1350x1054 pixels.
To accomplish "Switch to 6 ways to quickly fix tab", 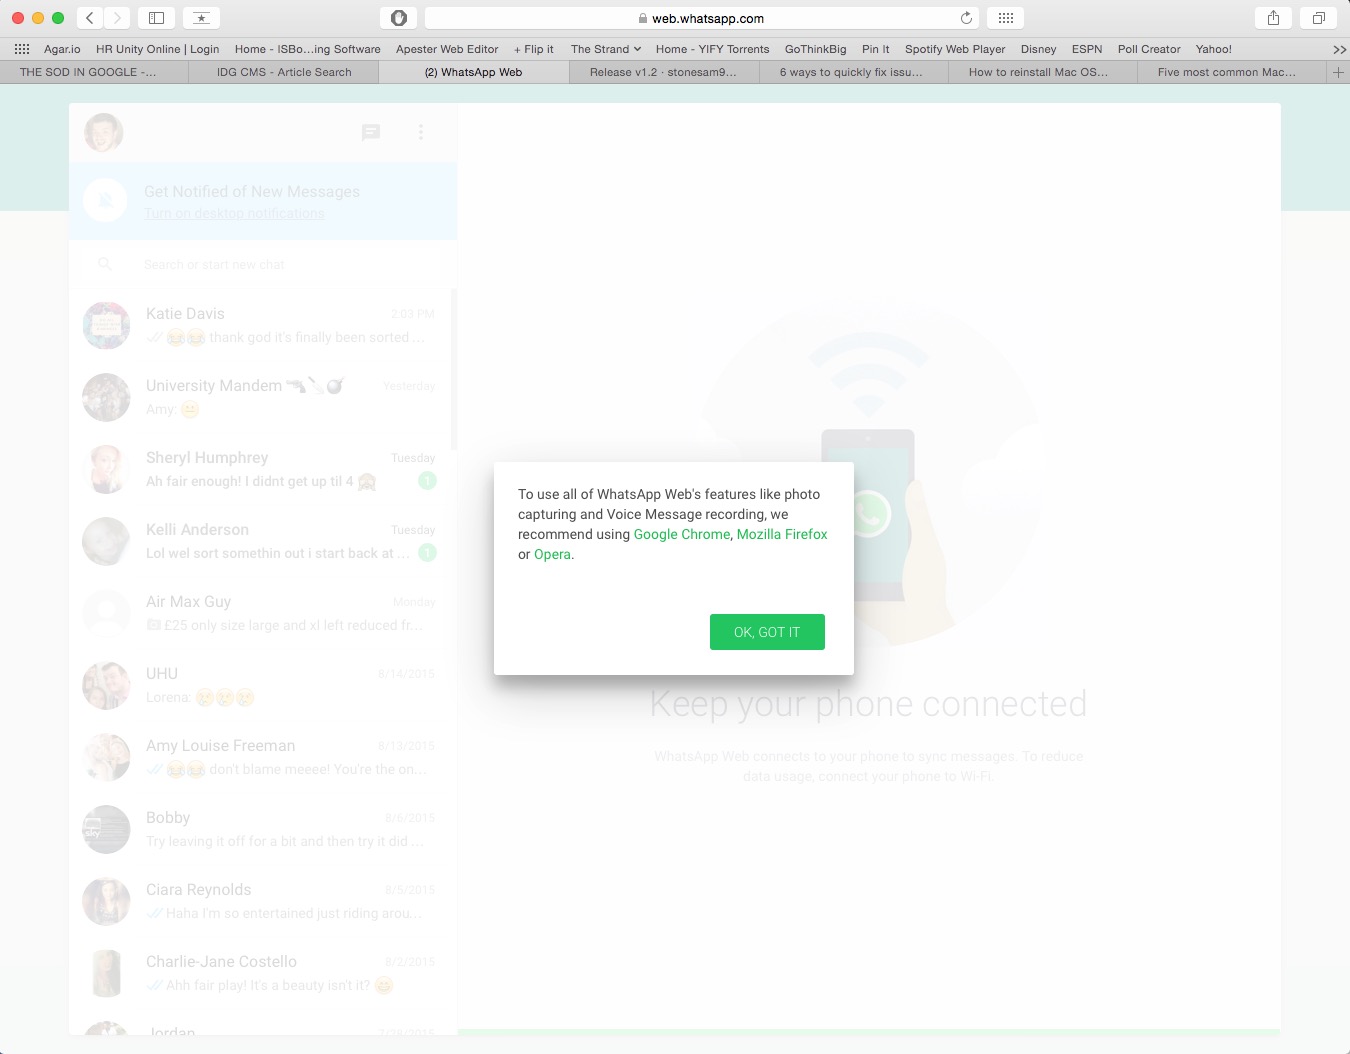I will [x=853, y=72].
